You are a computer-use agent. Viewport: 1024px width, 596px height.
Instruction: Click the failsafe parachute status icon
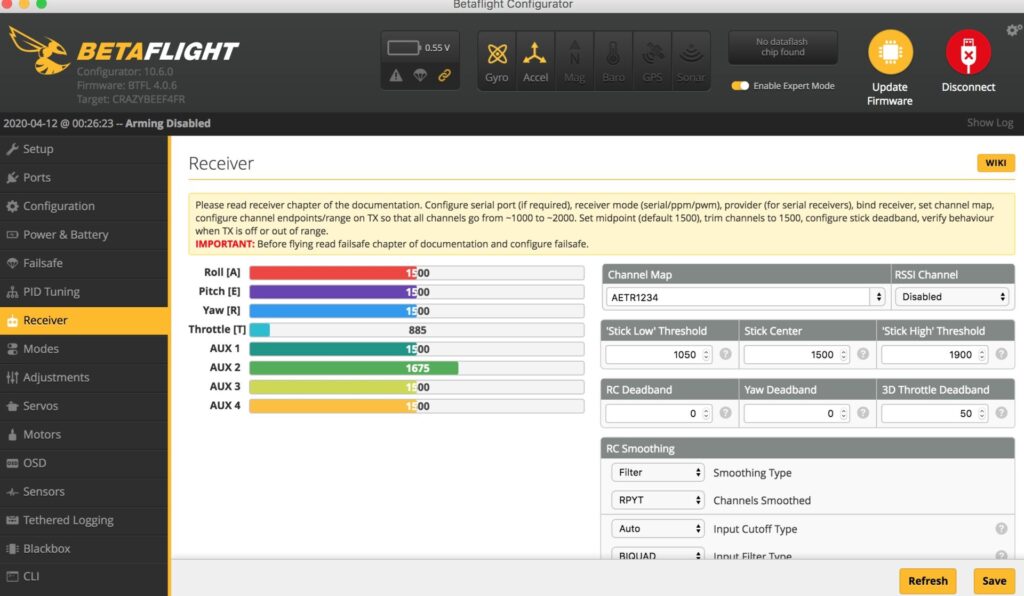(420, 76)
